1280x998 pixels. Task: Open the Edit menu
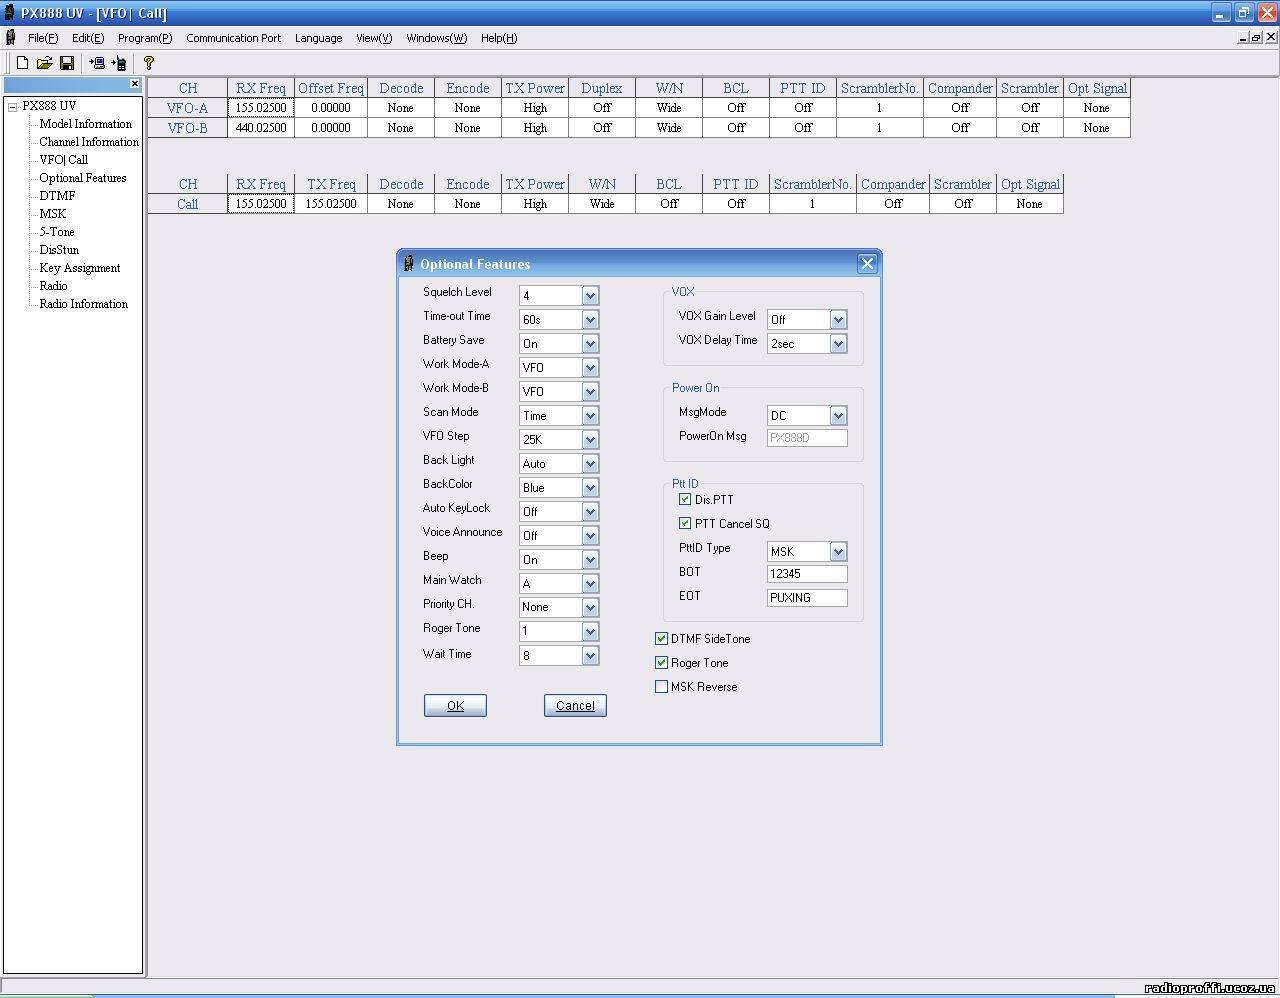coord(87,38)
